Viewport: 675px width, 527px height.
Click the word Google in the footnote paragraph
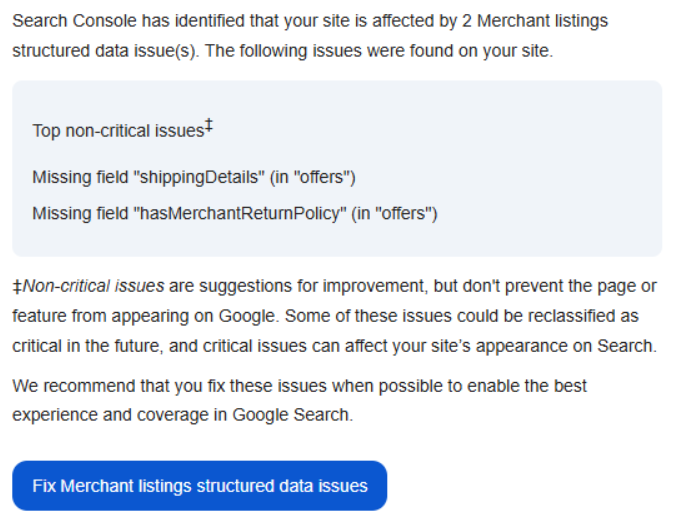pyautogui.click(x=247, y=316)
